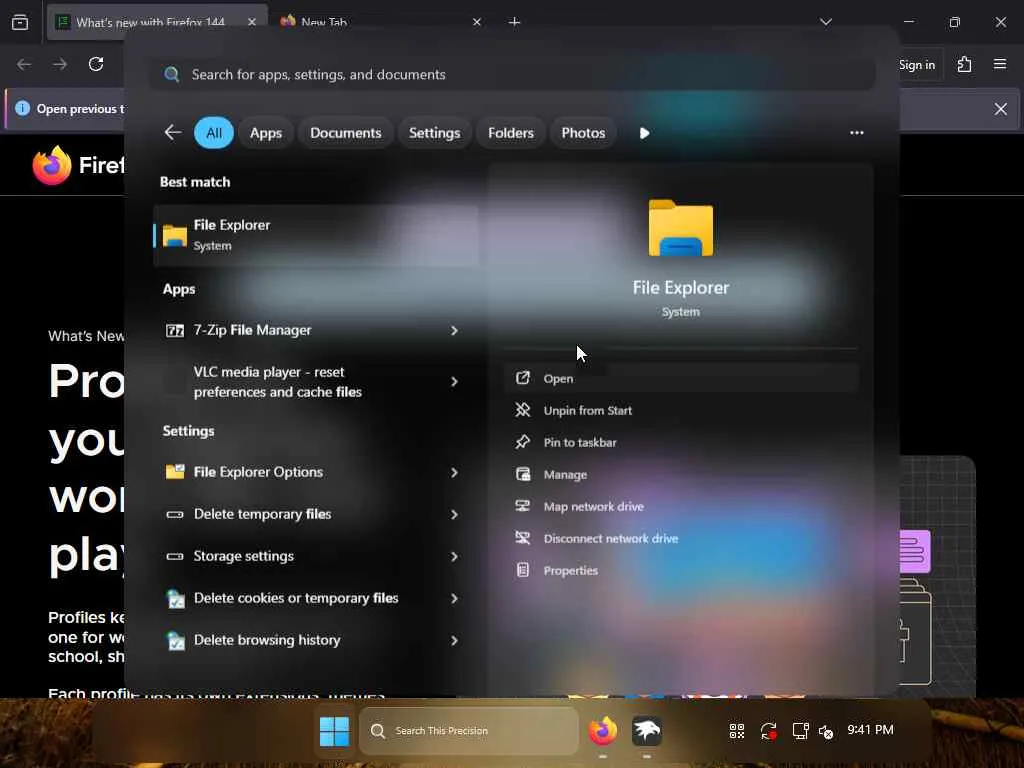
Task: Click the search for apps, settings, documents field
Action: pyautogui.click(x=512, y=74)
